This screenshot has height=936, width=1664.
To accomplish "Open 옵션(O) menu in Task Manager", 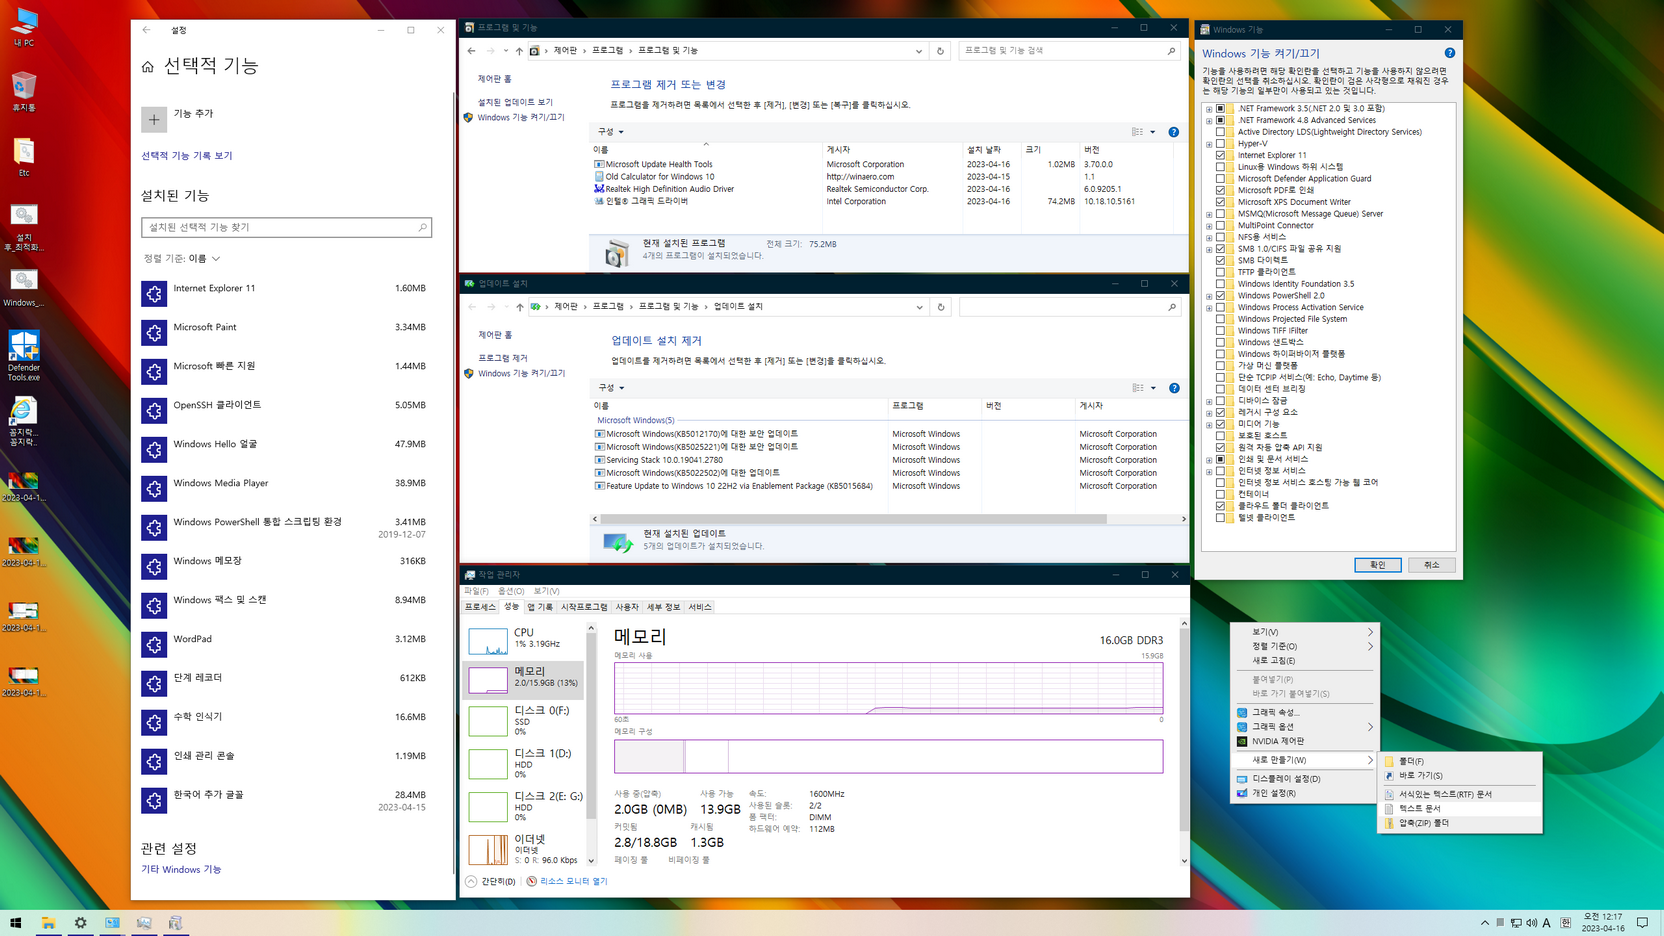I will 511,591.
